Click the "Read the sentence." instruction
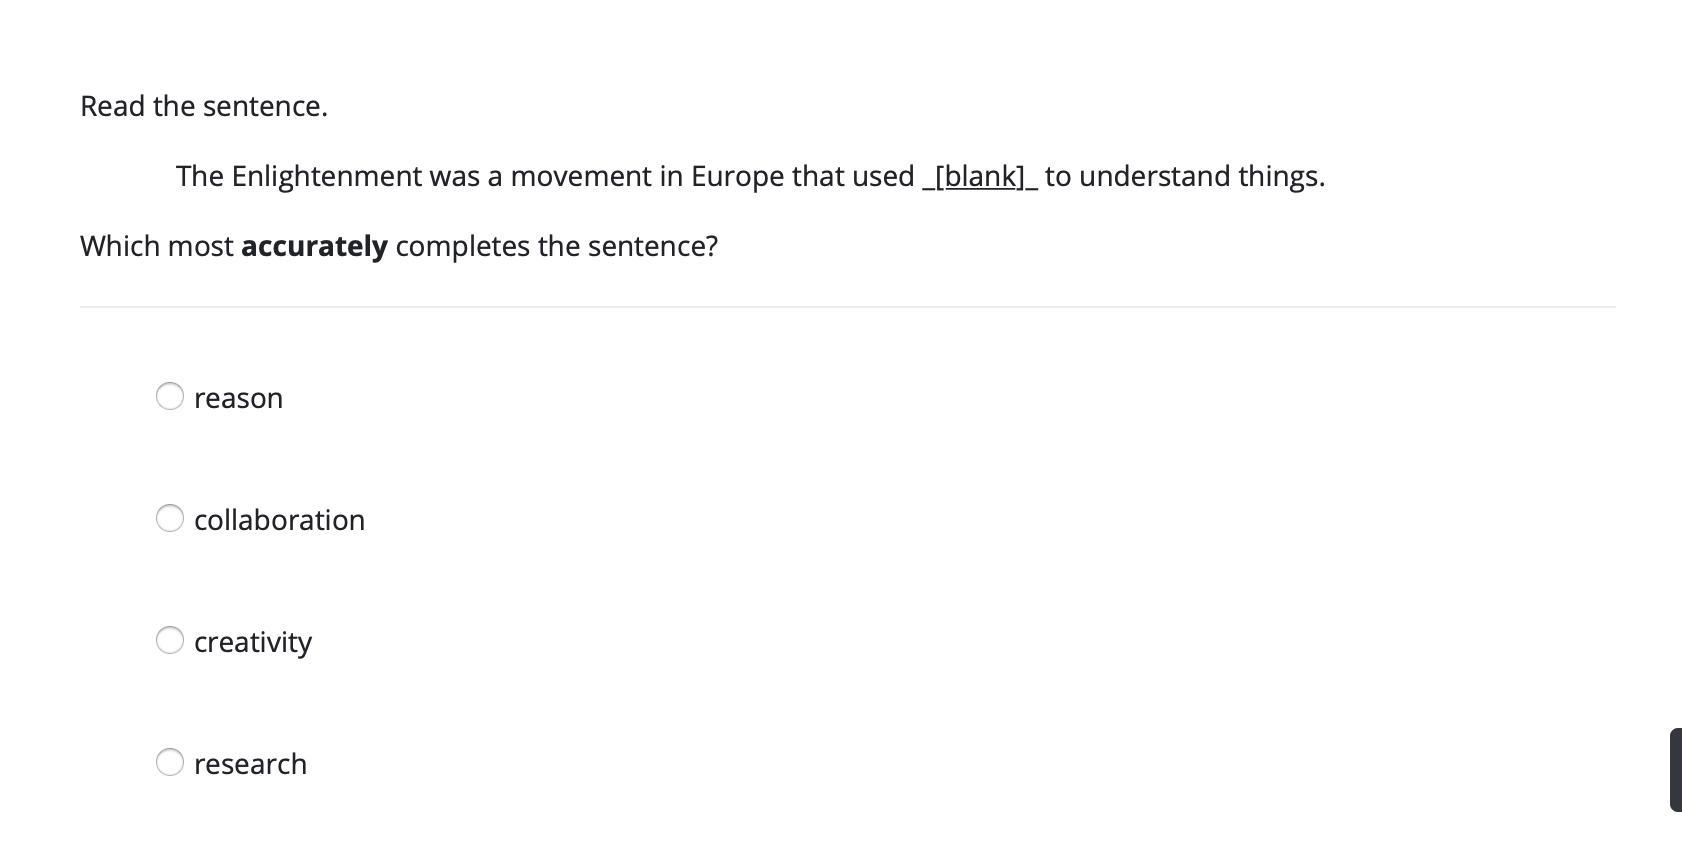This screenshot has height=848, width=1682. [x=204, y=106]
